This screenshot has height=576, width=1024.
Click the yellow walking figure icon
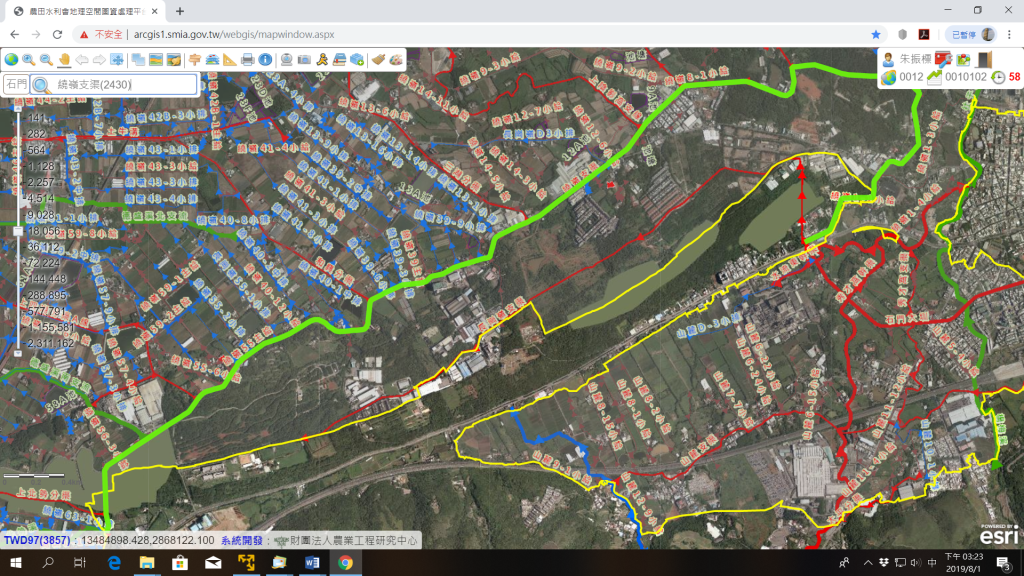322,59
